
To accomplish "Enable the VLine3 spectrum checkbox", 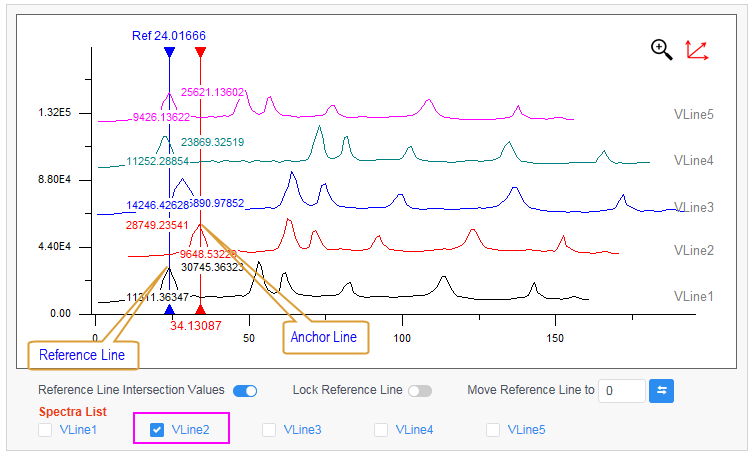I will tap(269, 430).
